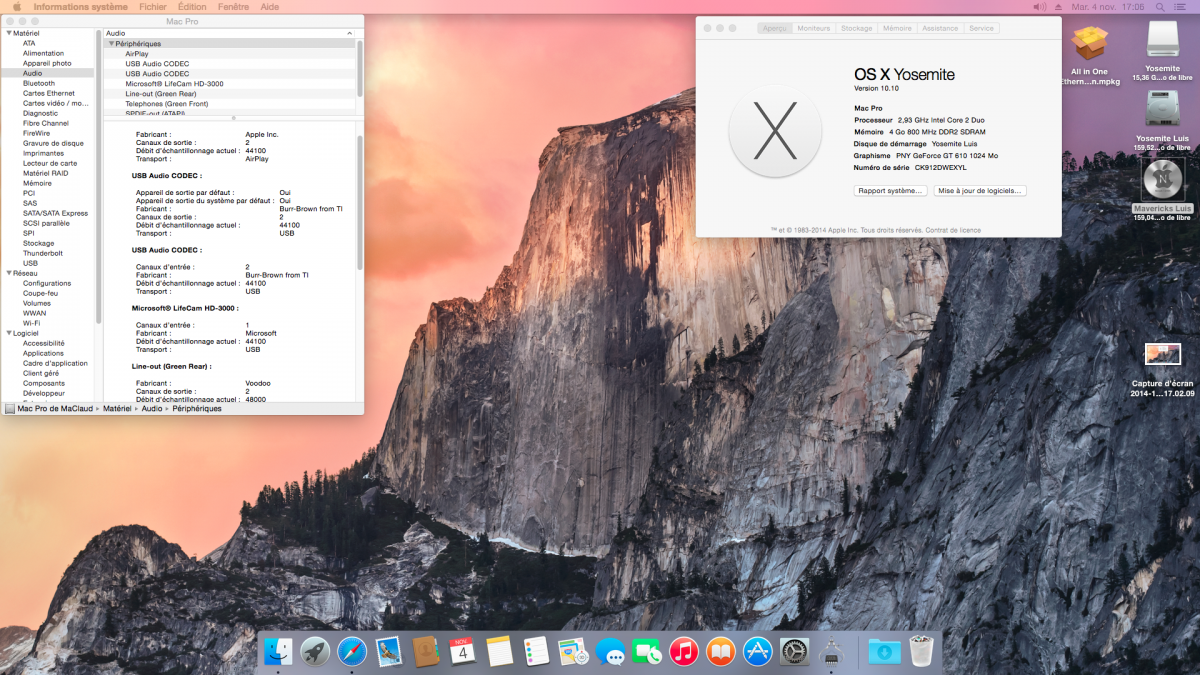Click the Audio column sort arrow

[x=348, y=33]
